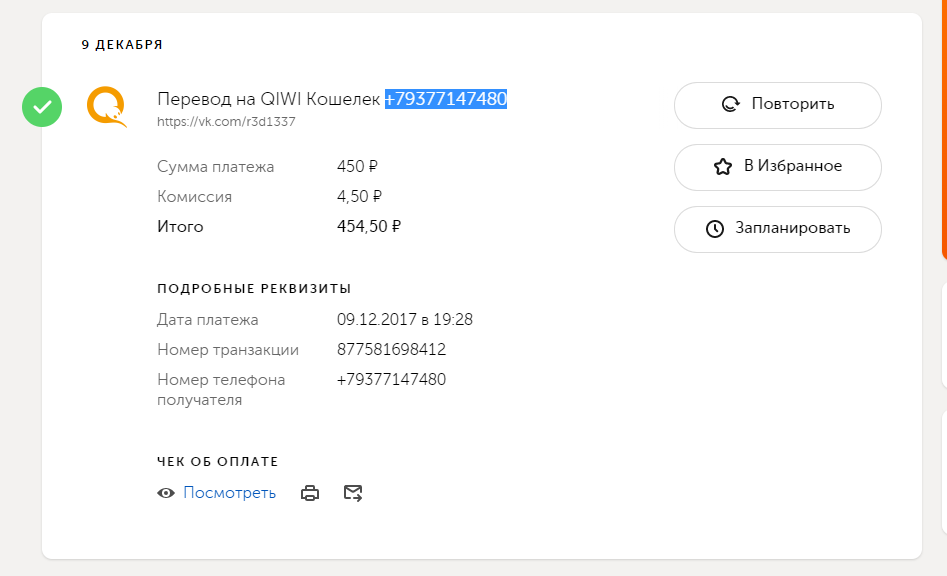Click the green success checkmark icon
Viewport: 947px width, 576px height.
click(42, 107)
